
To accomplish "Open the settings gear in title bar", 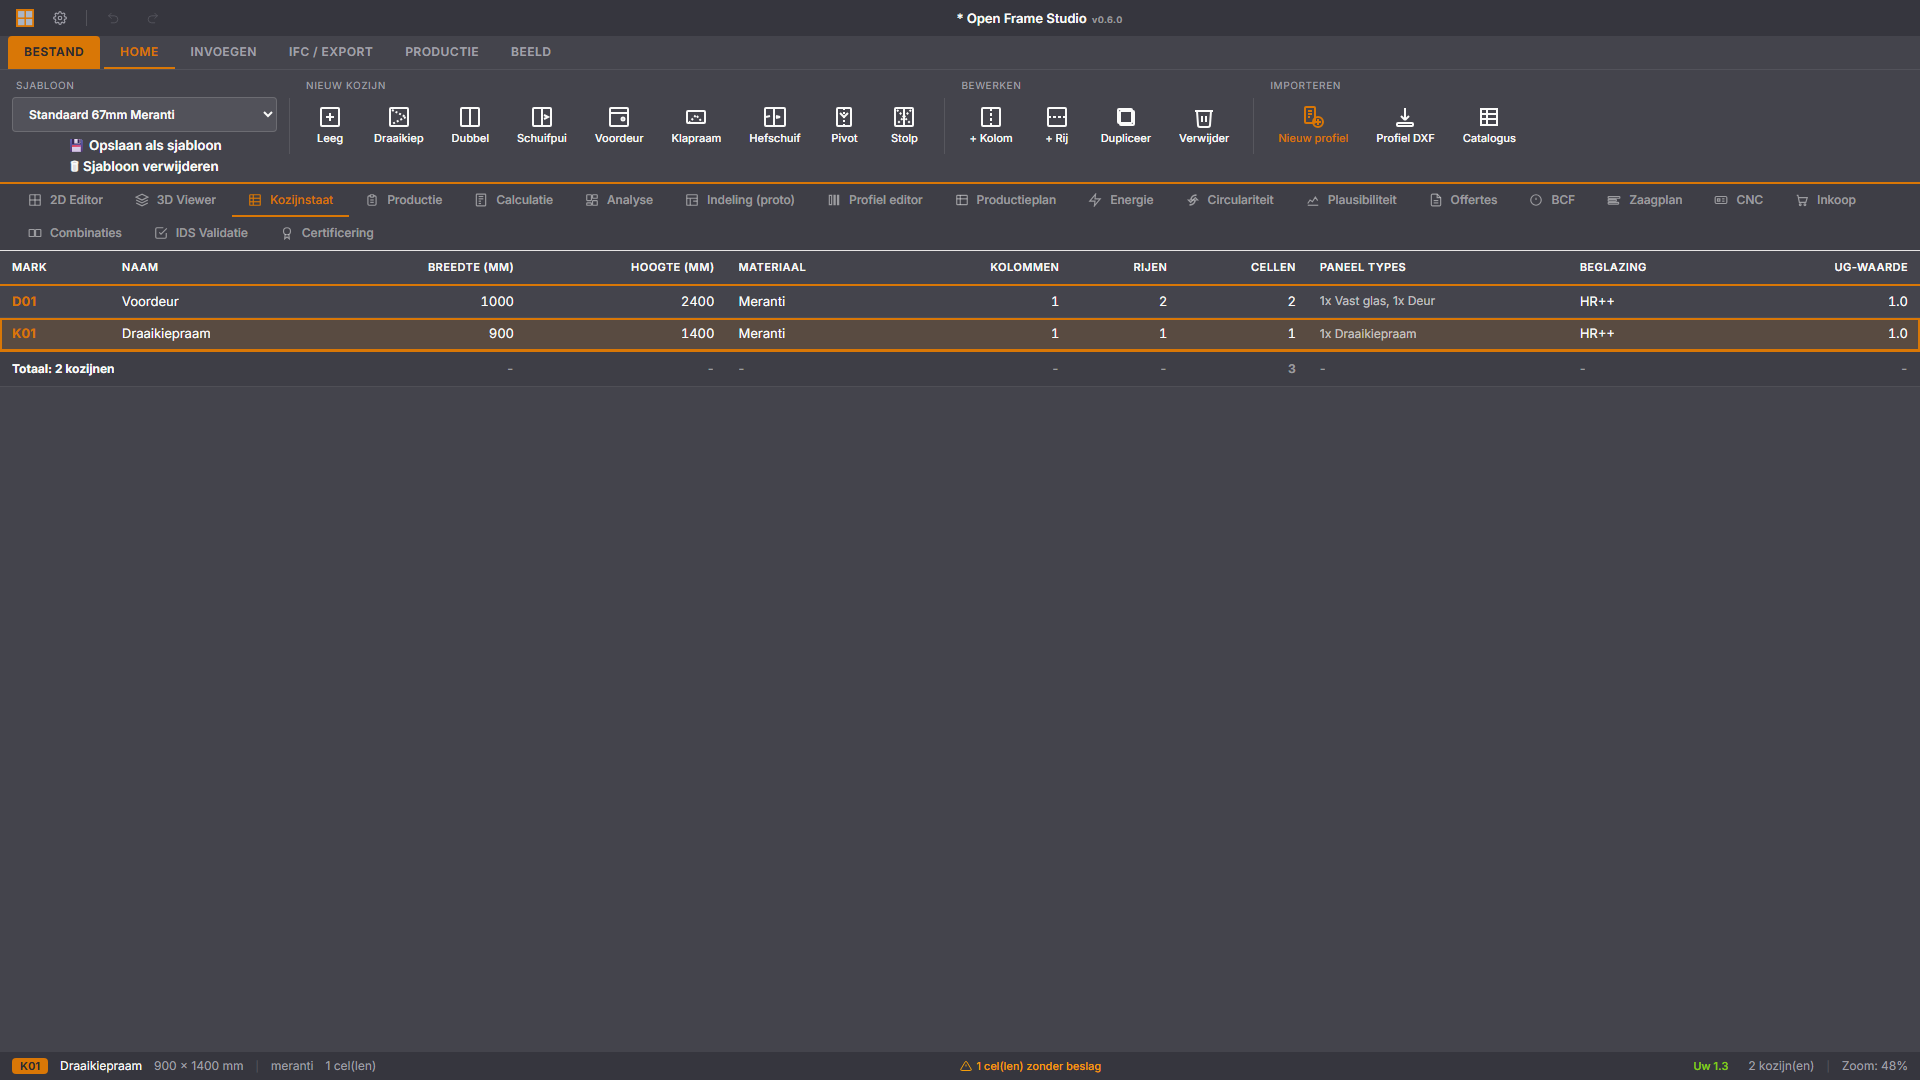I will tap(60, 18).
